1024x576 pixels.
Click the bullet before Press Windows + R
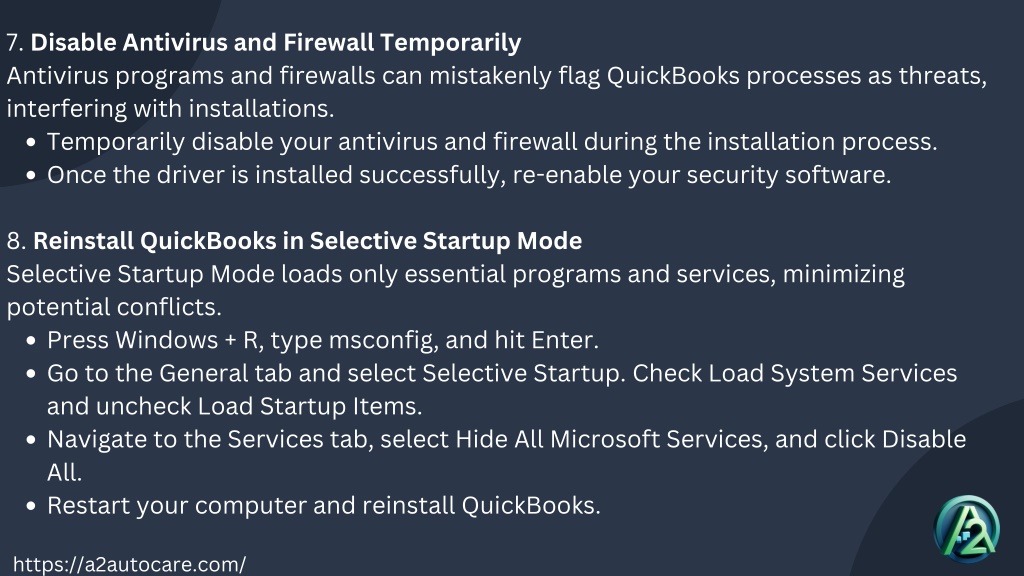(31, 341)
